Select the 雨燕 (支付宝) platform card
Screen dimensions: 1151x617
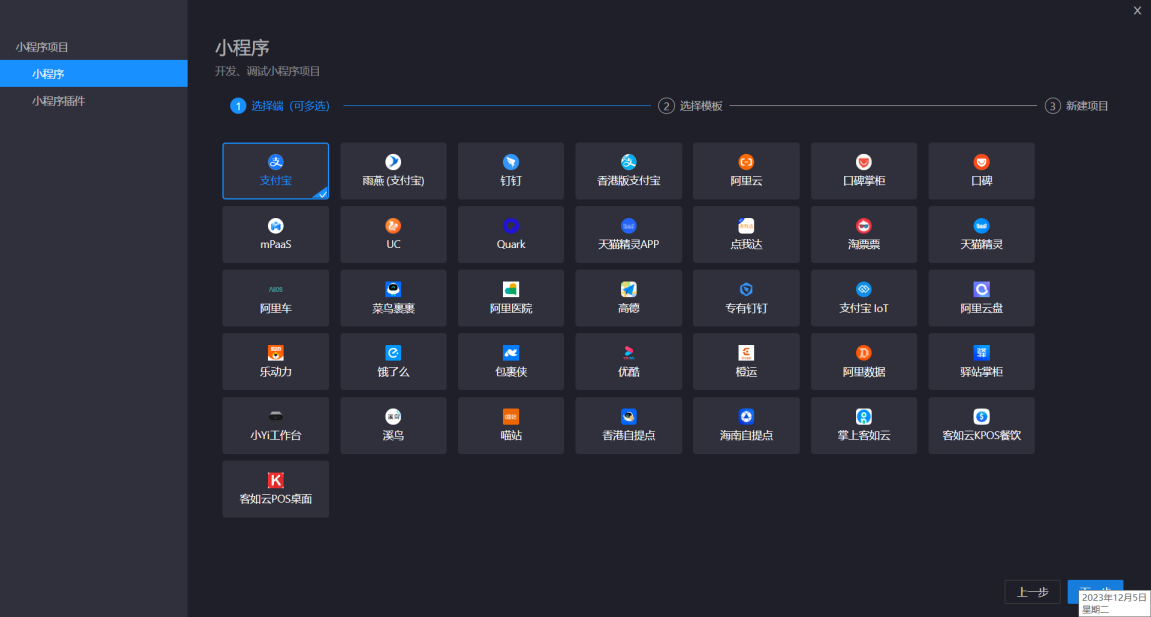393,171
